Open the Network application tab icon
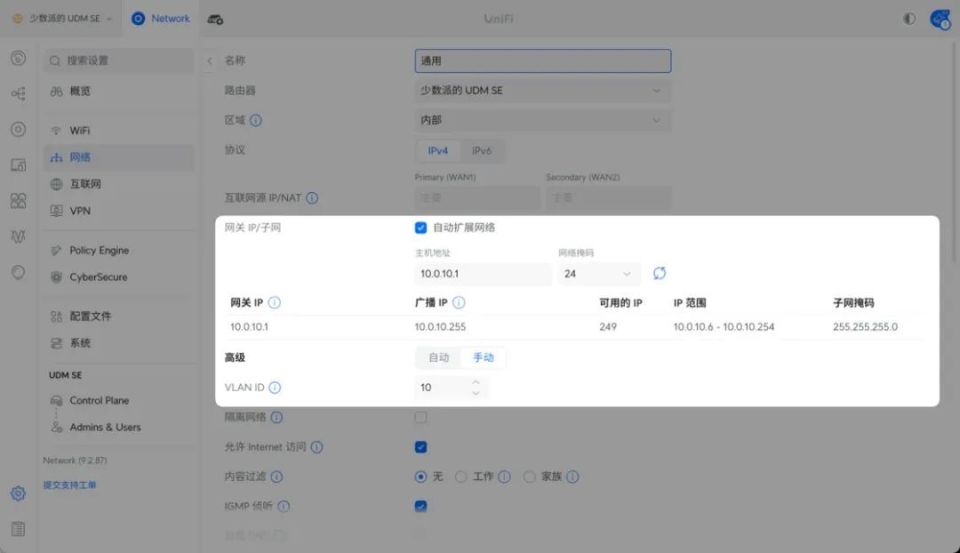Image resolution: width=960 pixels, height=553 pixels. coord(138,19)
